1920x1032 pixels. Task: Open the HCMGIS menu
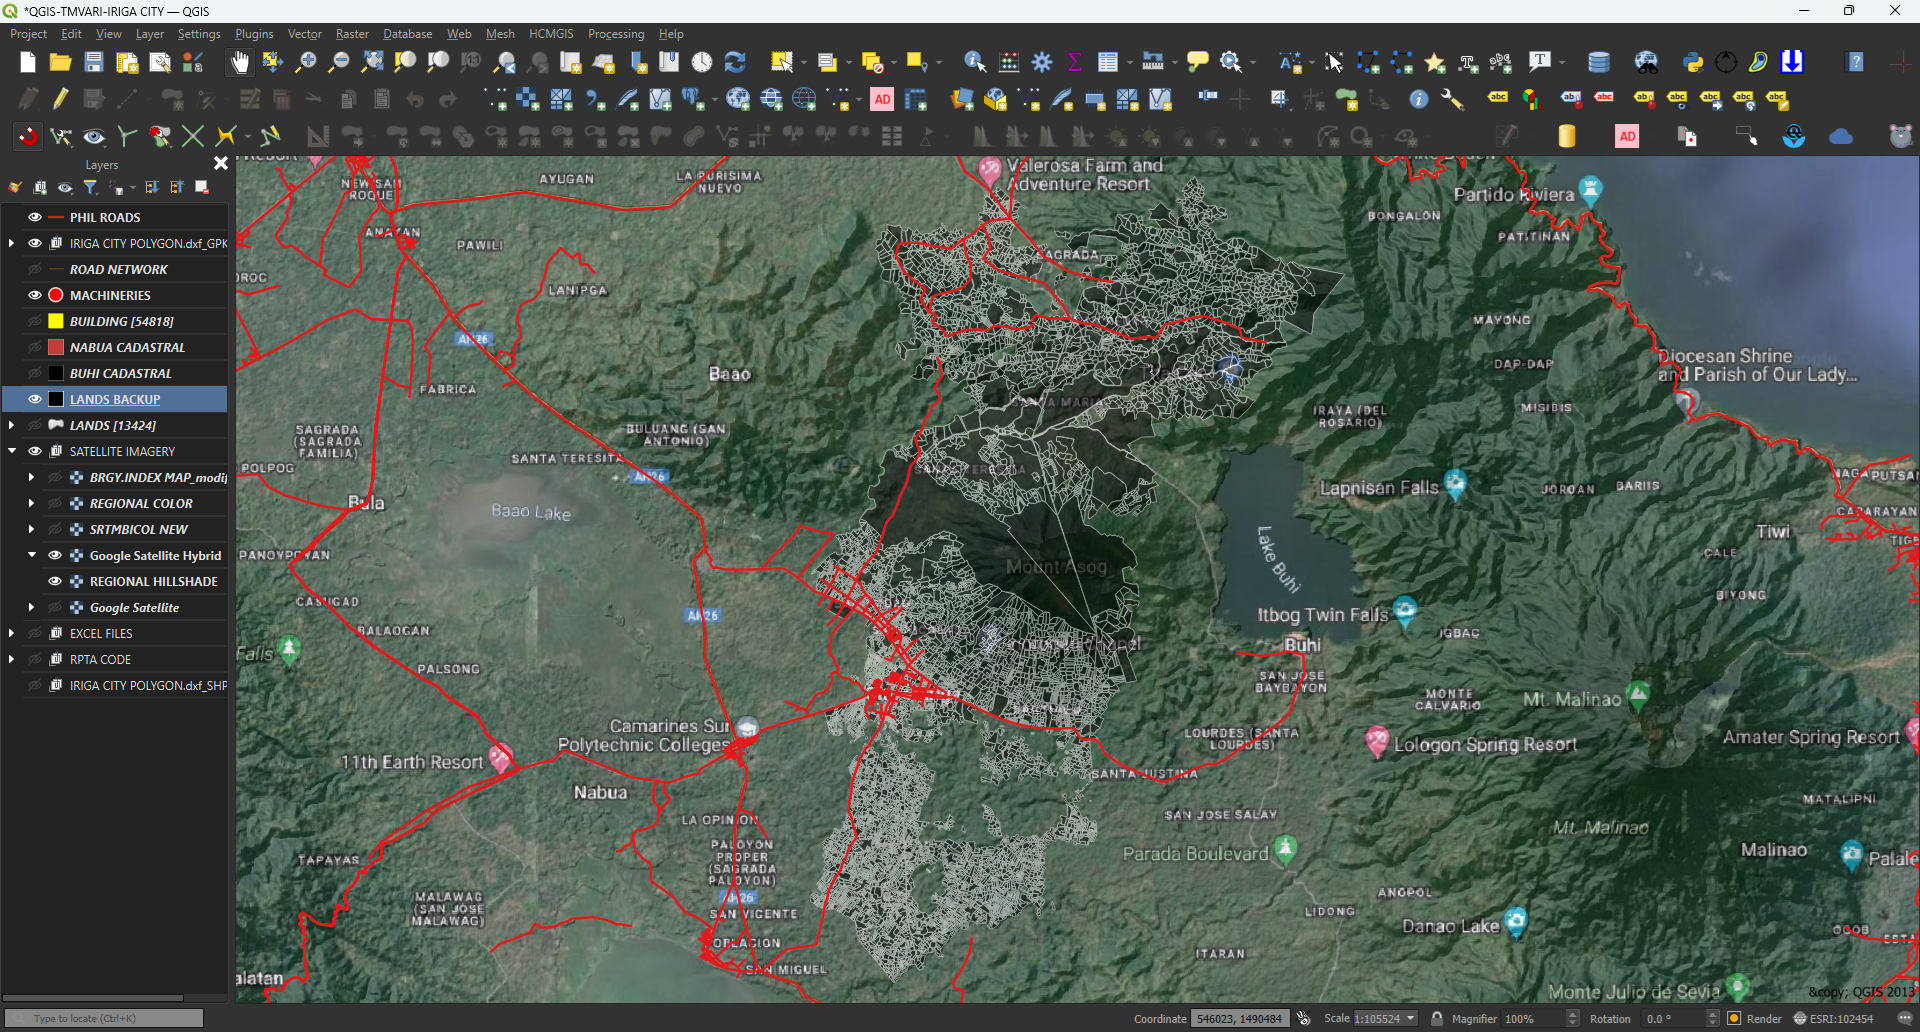point(552,33)
